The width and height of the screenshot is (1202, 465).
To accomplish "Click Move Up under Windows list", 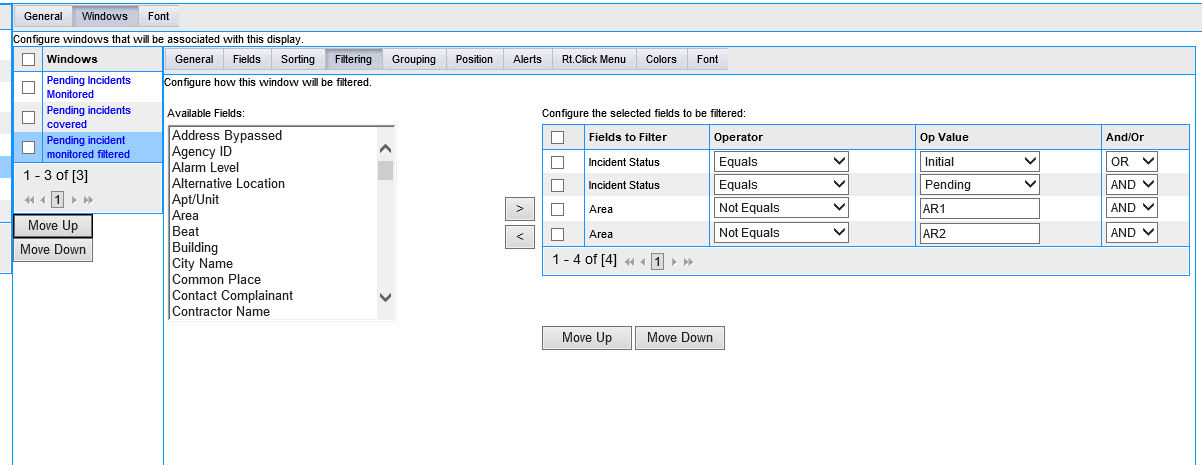I will coord(53,226).
